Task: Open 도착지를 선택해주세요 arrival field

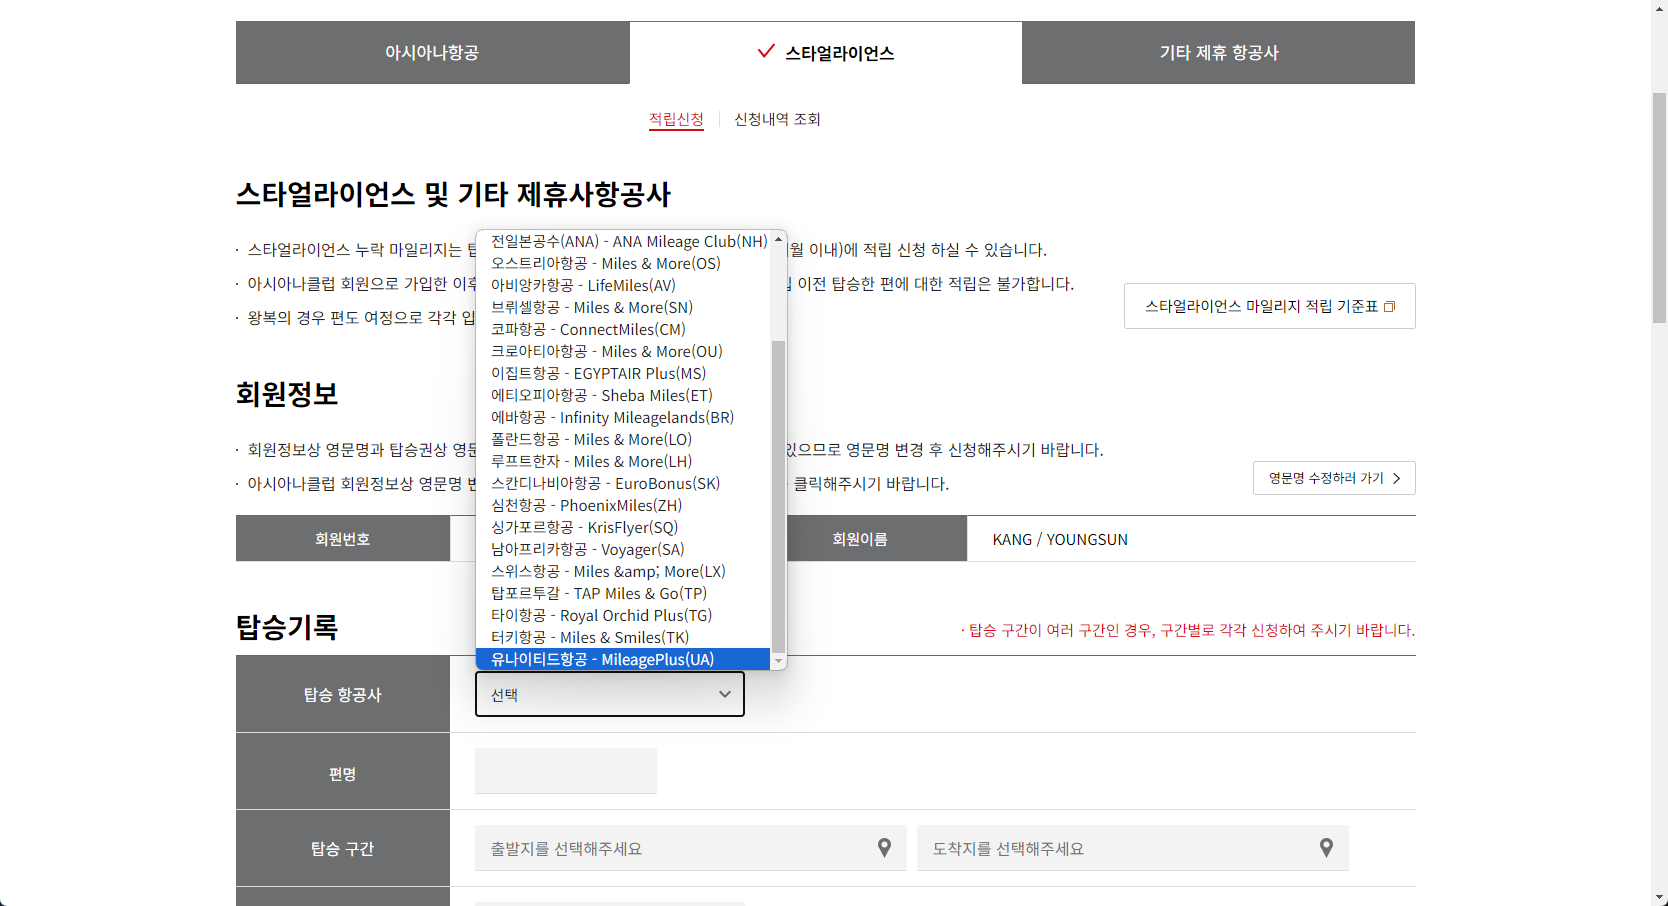Action: 1133,848
